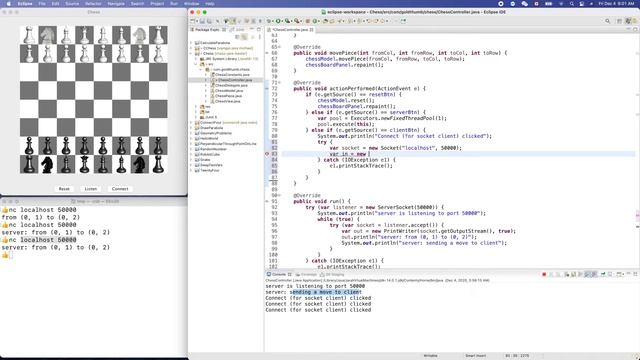Screen dimensions: 640x360
Task: Select ChessConstants.java in Package Explorer
Action: click(232, 75)
